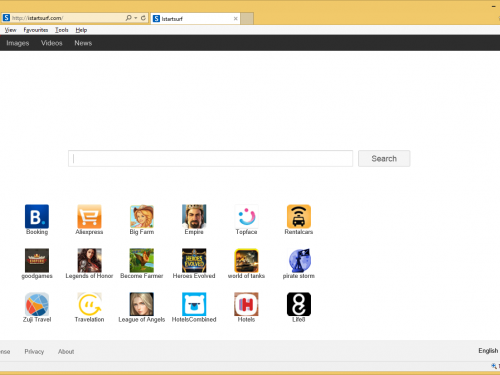
Task: Open the Favourites menu
Action: [x=36, y=30]
